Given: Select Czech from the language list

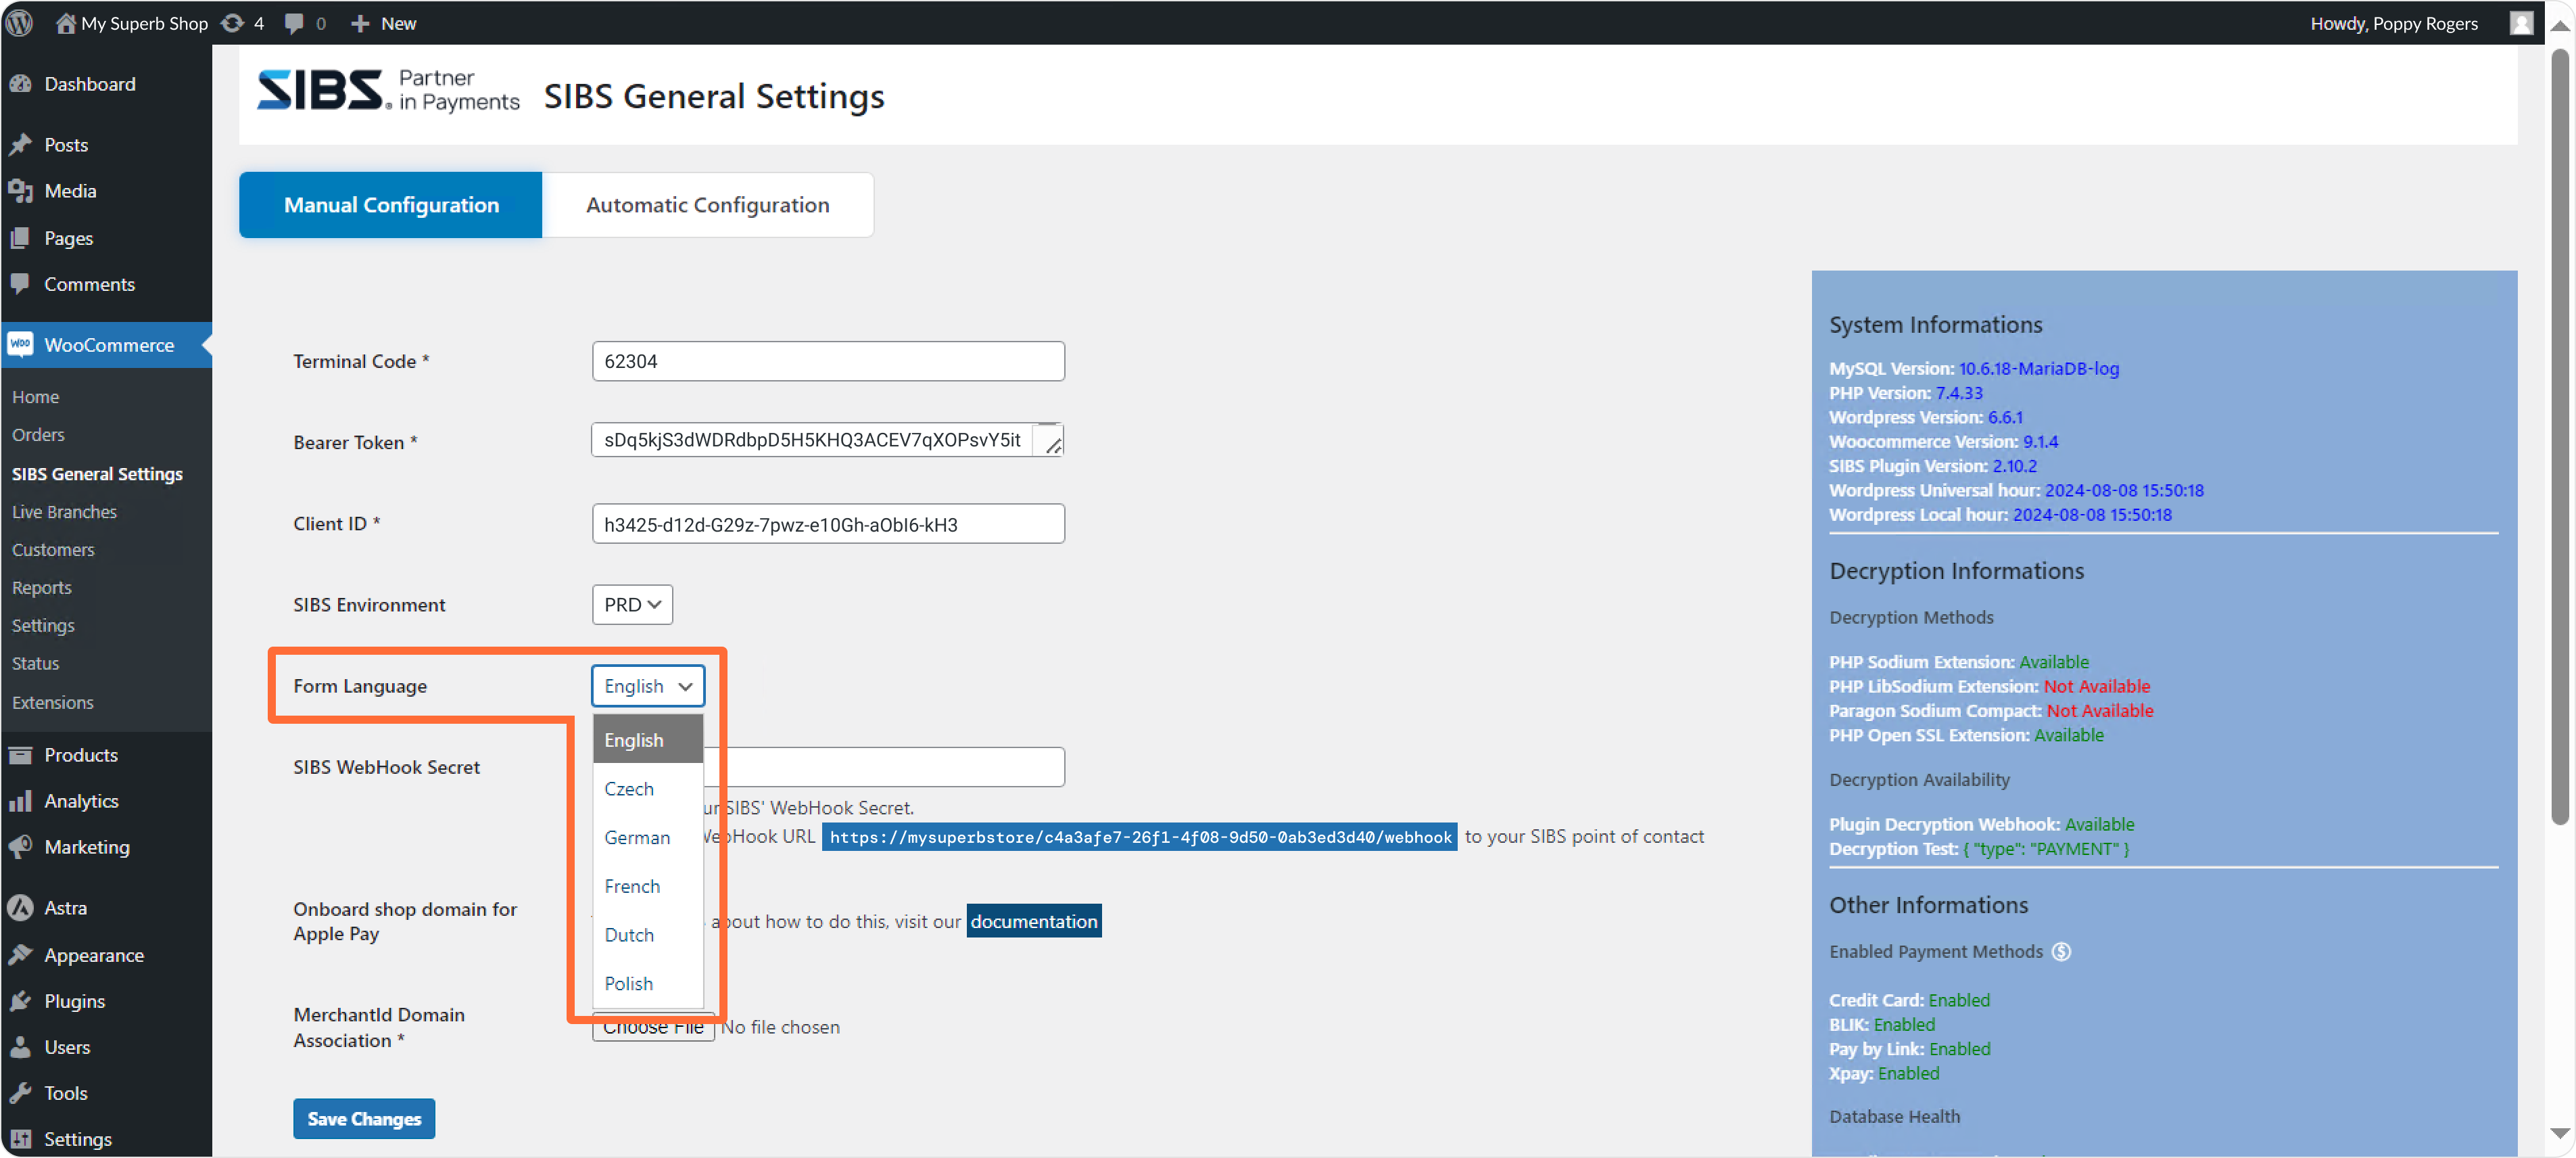Looking at the screenshot, I should (x=629, y=789).
